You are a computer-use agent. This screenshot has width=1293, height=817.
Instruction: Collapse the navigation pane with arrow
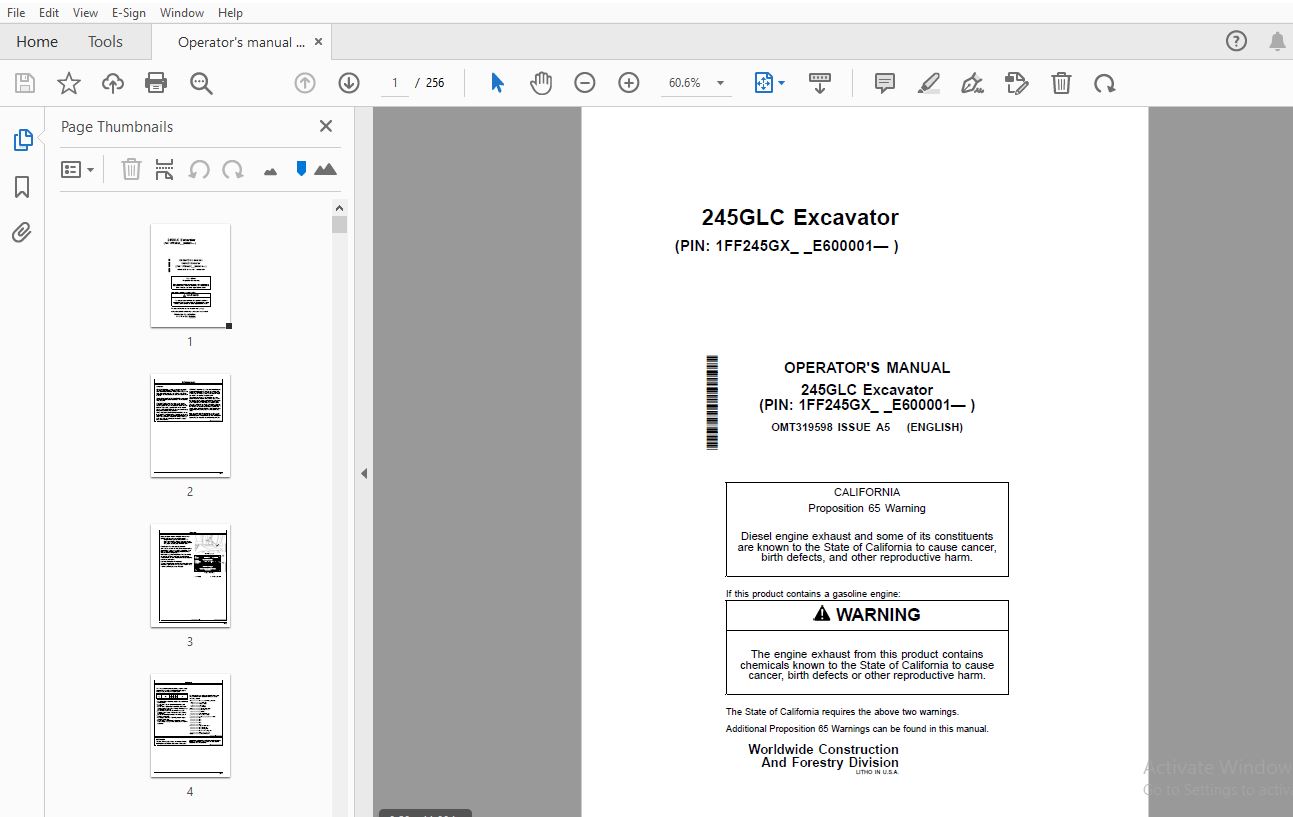coord(364,473)
